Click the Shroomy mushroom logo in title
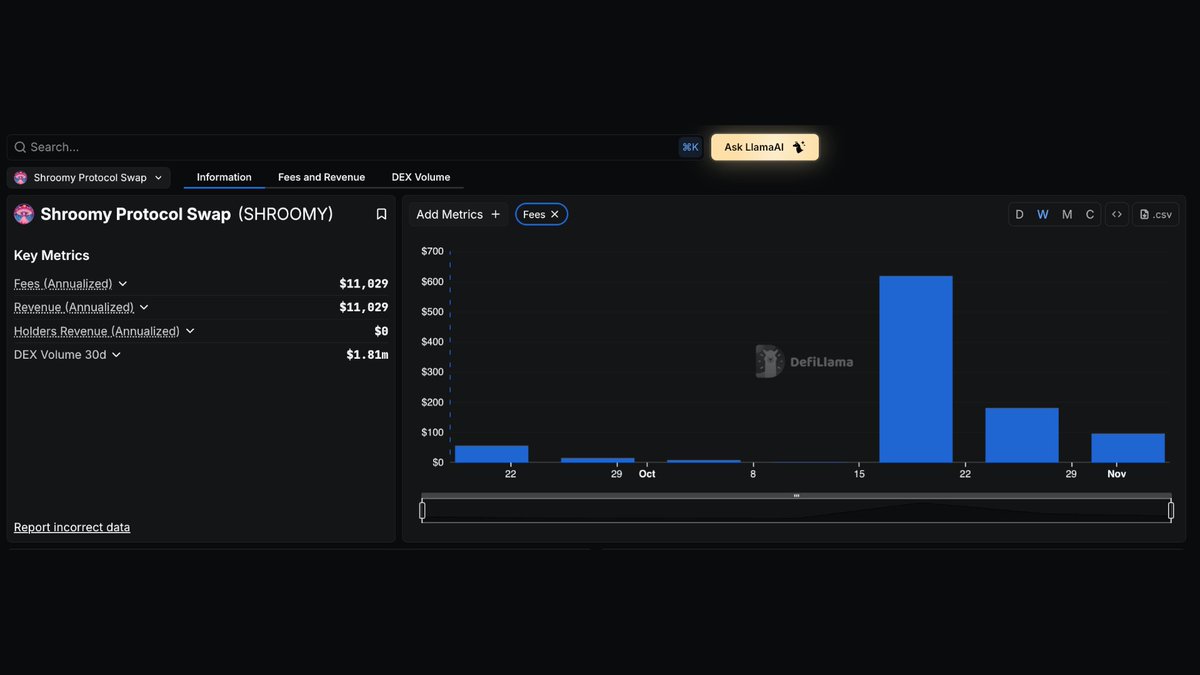 [24, 214]
